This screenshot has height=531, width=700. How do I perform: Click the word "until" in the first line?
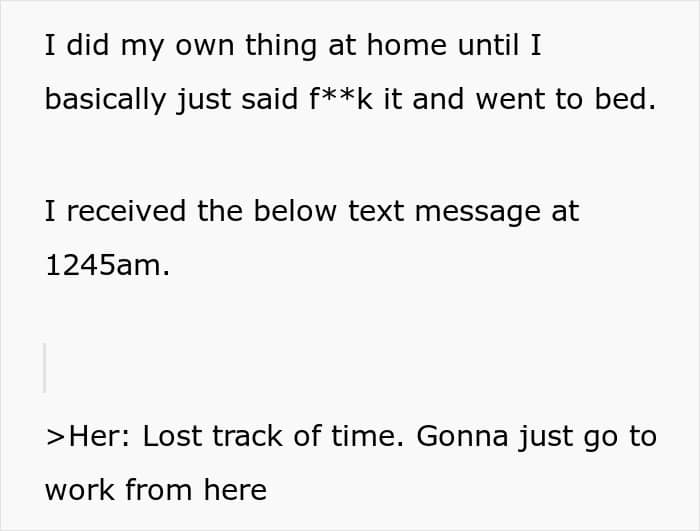(488, 45)
